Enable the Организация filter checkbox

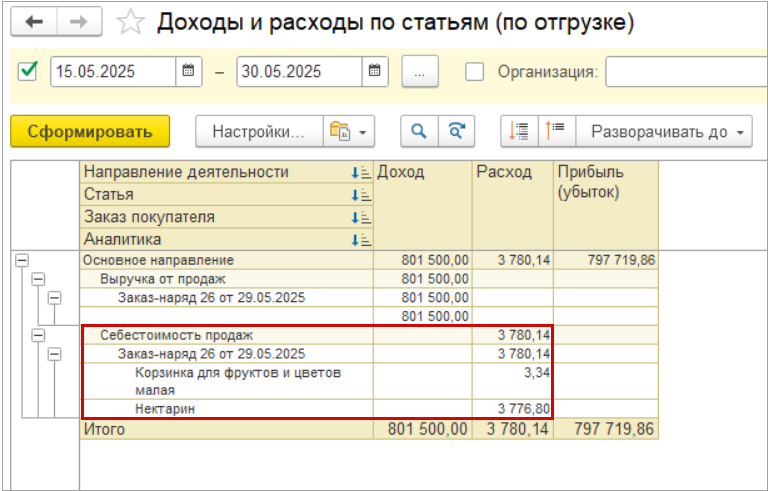tap(475, 72)
